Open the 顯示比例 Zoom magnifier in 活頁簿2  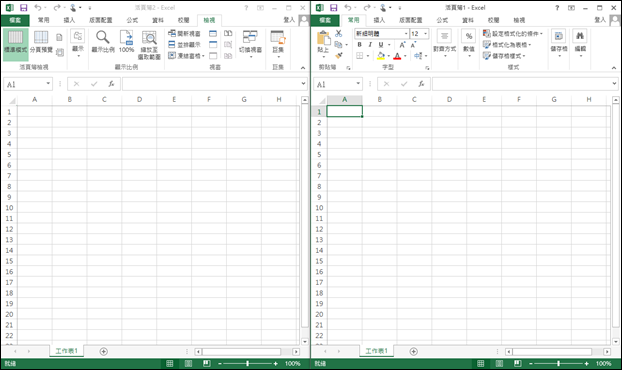pyautogui.click(x=103, y=42)
